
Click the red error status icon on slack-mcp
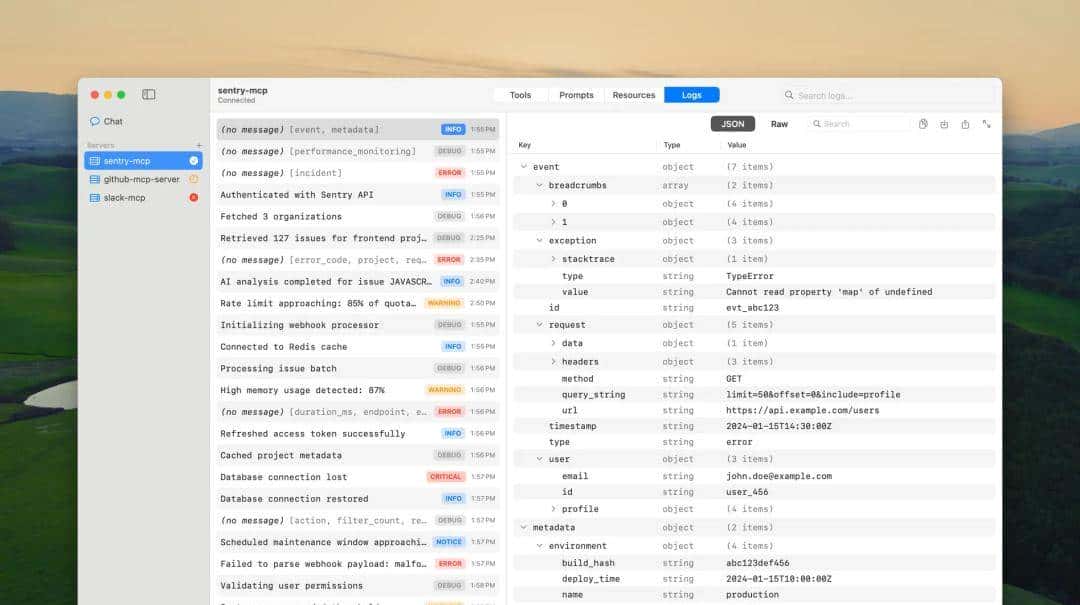[194, 198]
